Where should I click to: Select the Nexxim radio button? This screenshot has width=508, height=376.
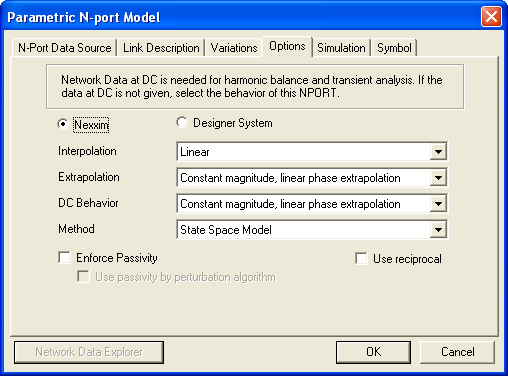click(62, 124)
